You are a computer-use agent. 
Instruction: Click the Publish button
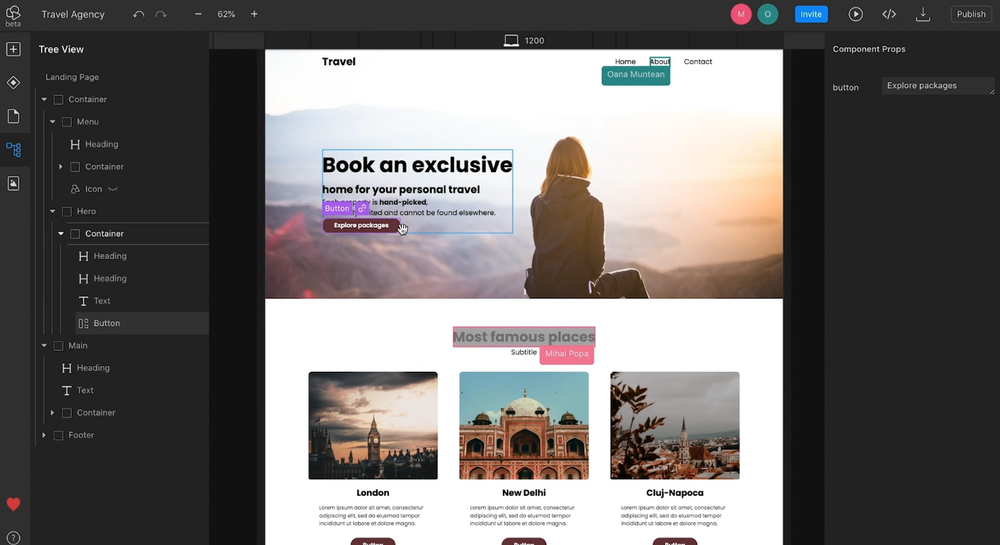point(971,14)
